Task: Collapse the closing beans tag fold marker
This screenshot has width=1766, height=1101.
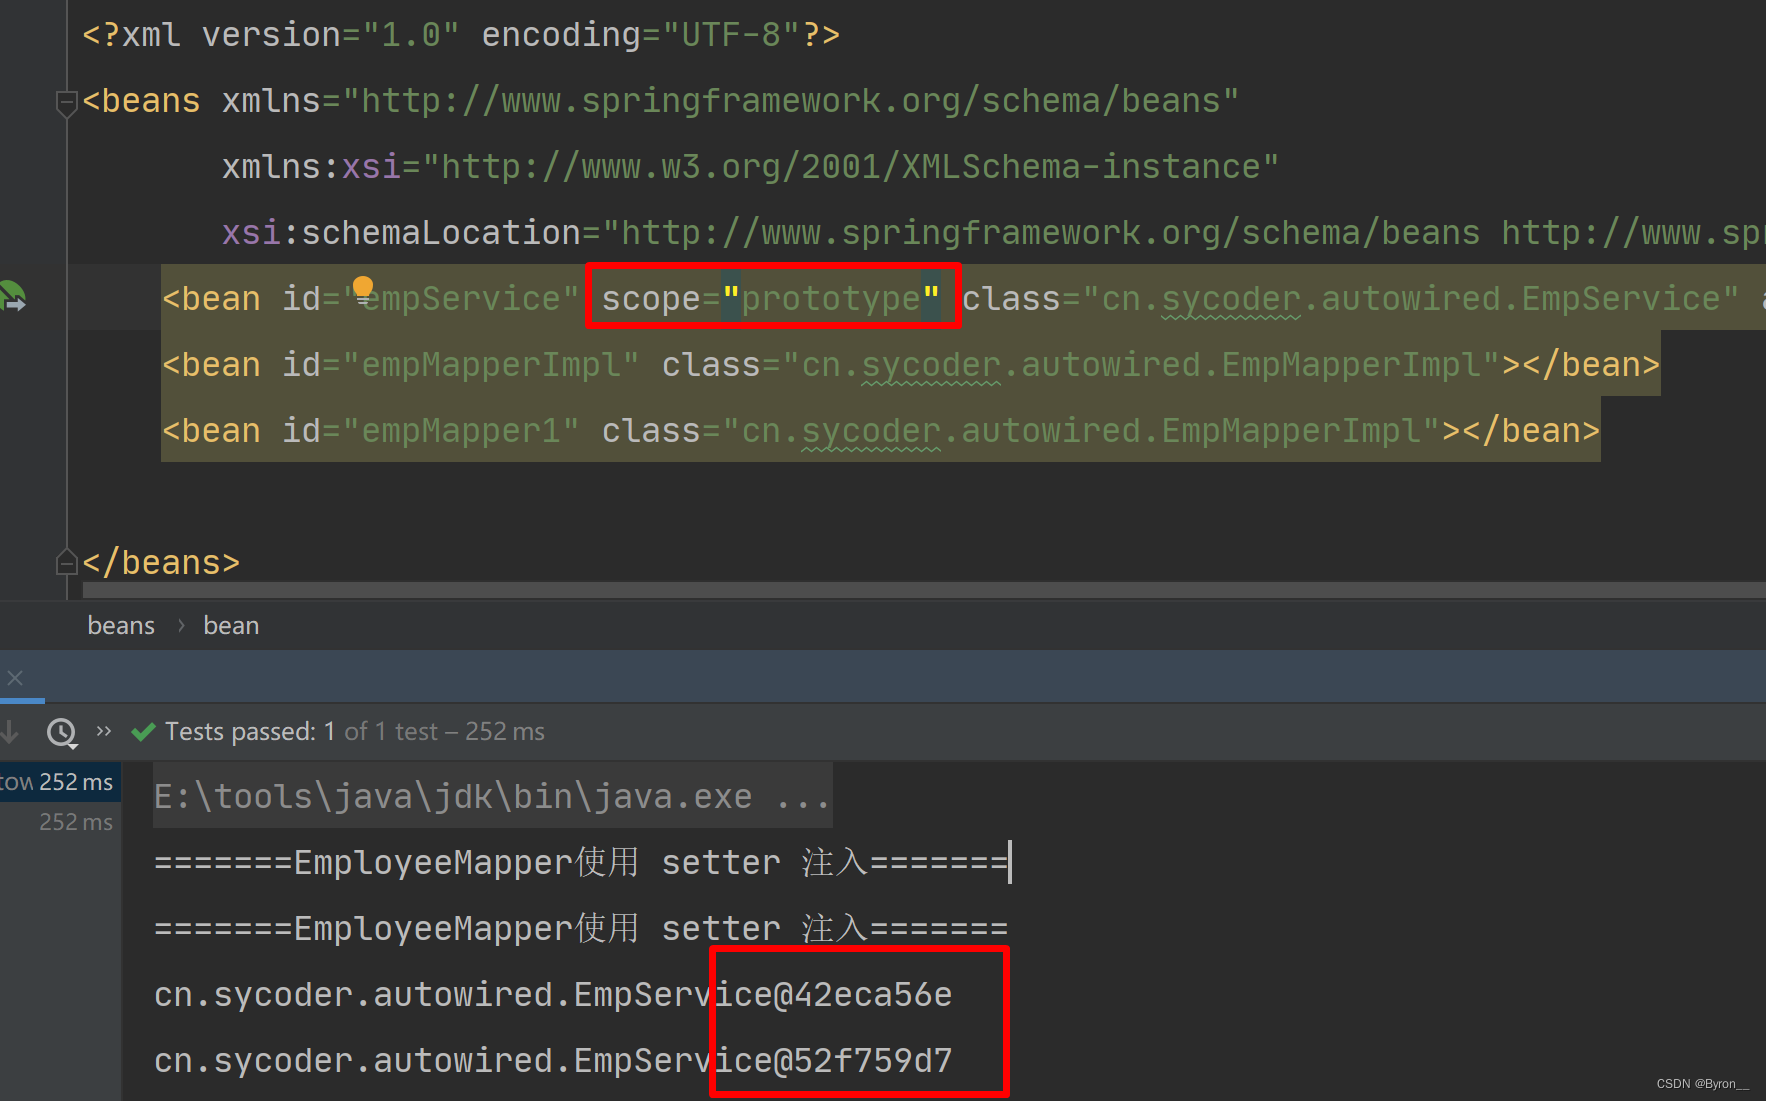Action: [x=66, y=563]
